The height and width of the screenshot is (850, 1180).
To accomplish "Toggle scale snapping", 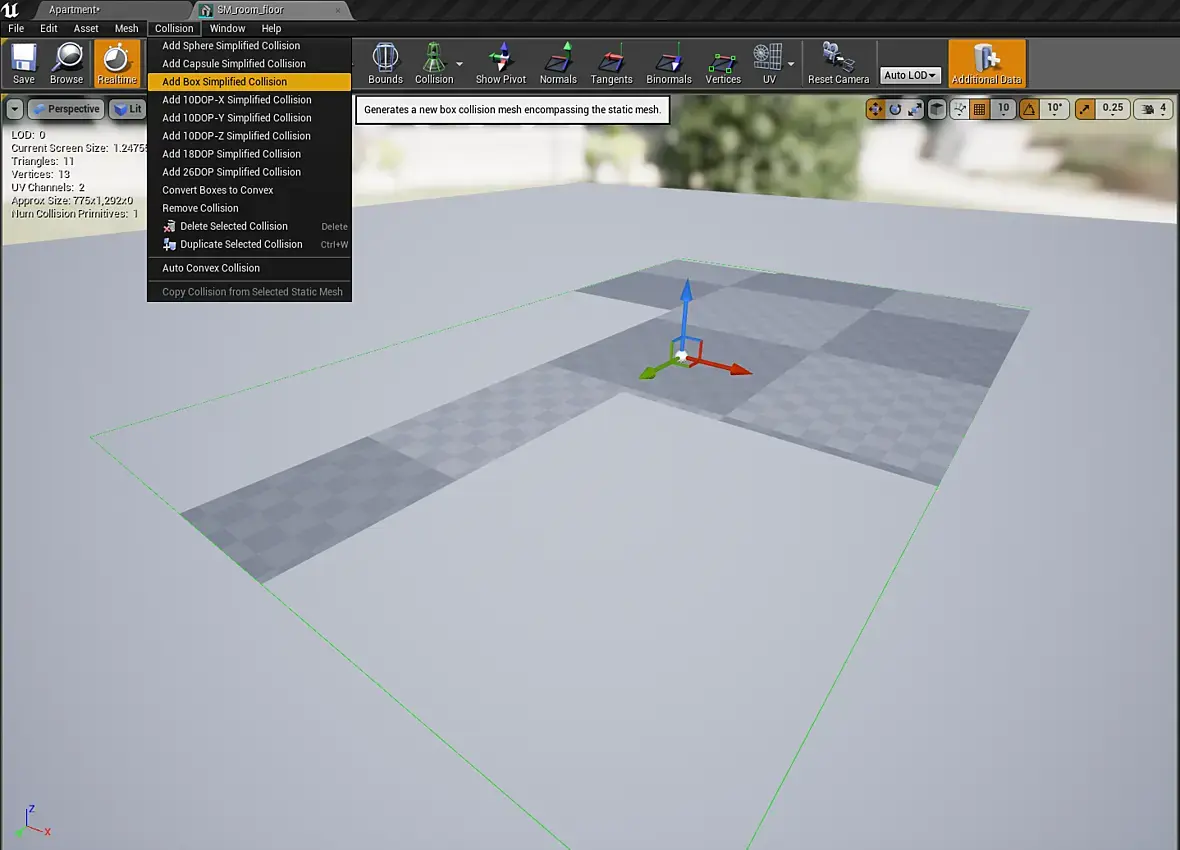I will pyautogui.click(x=1084, y=109).
